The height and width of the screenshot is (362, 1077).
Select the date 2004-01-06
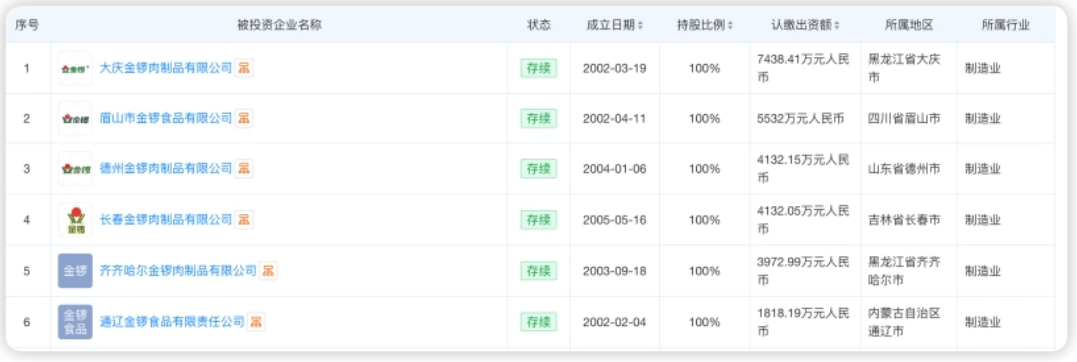pos(614,168)
